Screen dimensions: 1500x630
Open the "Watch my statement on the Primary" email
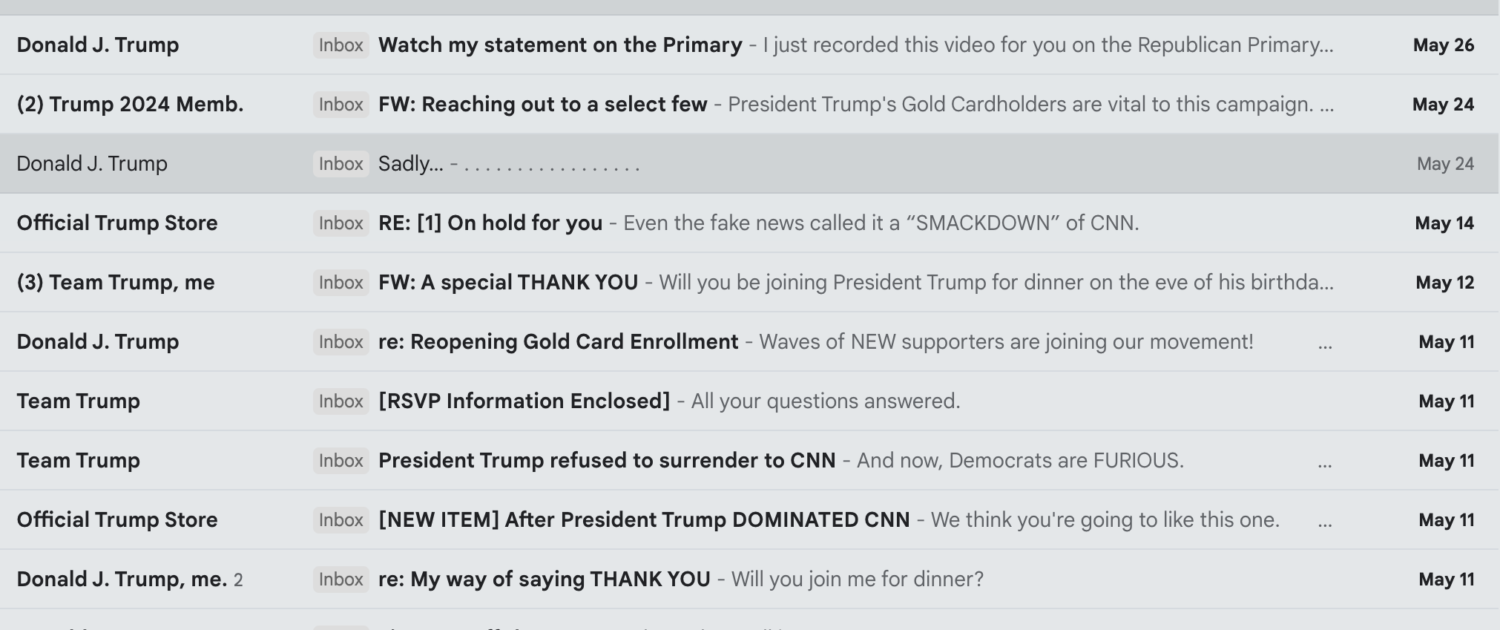(x=560, y=45)
